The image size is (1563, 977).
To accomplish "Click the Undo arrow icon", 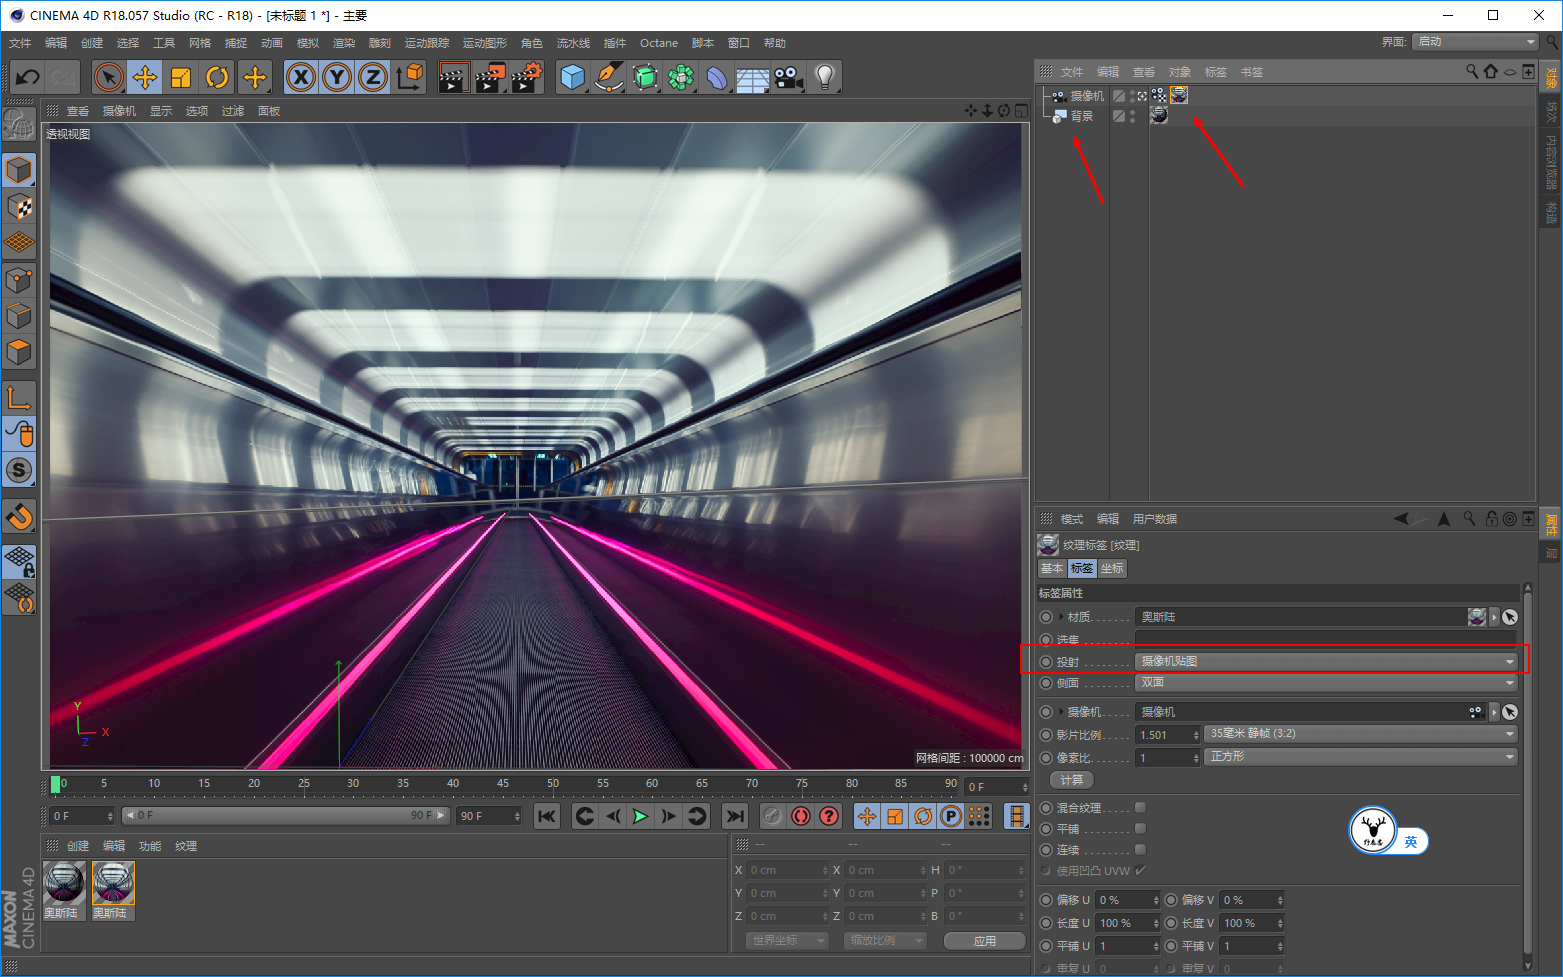I will pyautogui.click(x=28, y=77).
